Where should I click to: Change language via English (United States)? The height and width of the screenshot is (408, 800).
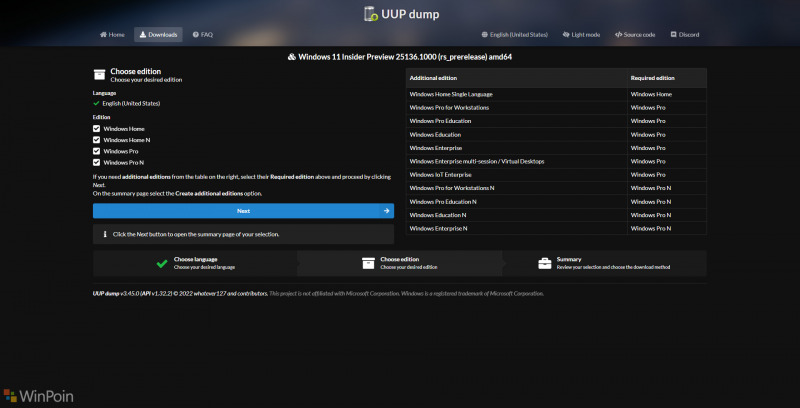[x=514, y=35]
